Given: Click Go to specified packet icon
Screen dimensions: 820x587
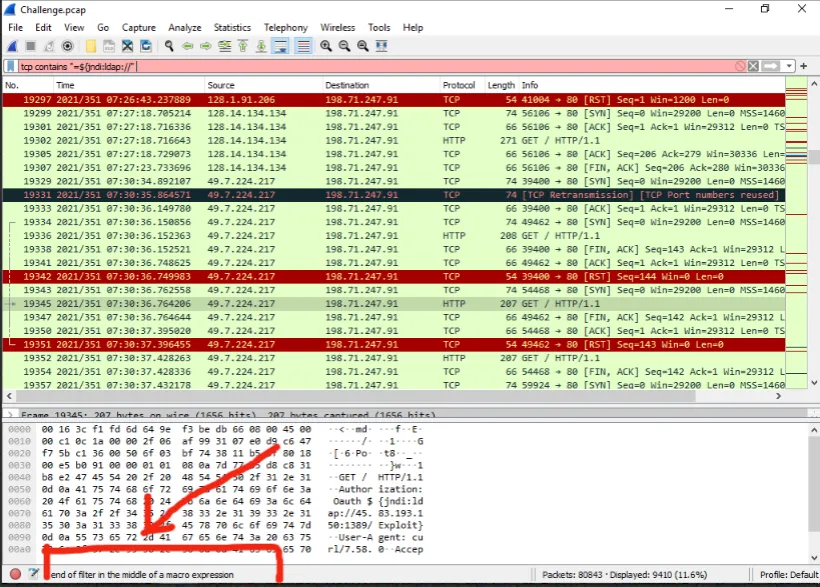Looking at the screenshot, I should coord(224,46).
